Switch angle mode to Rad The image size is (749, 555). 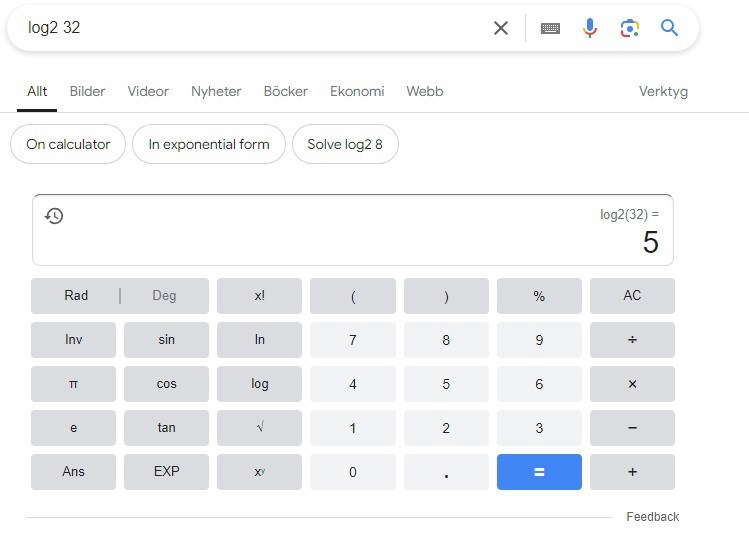[76, 296]
